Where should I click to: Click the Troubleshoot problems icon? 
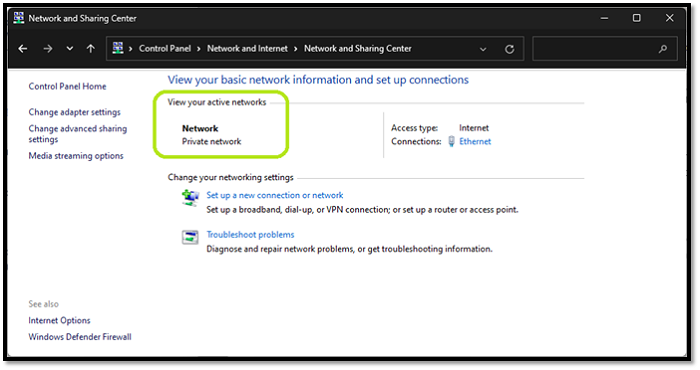tap(190, 237)
